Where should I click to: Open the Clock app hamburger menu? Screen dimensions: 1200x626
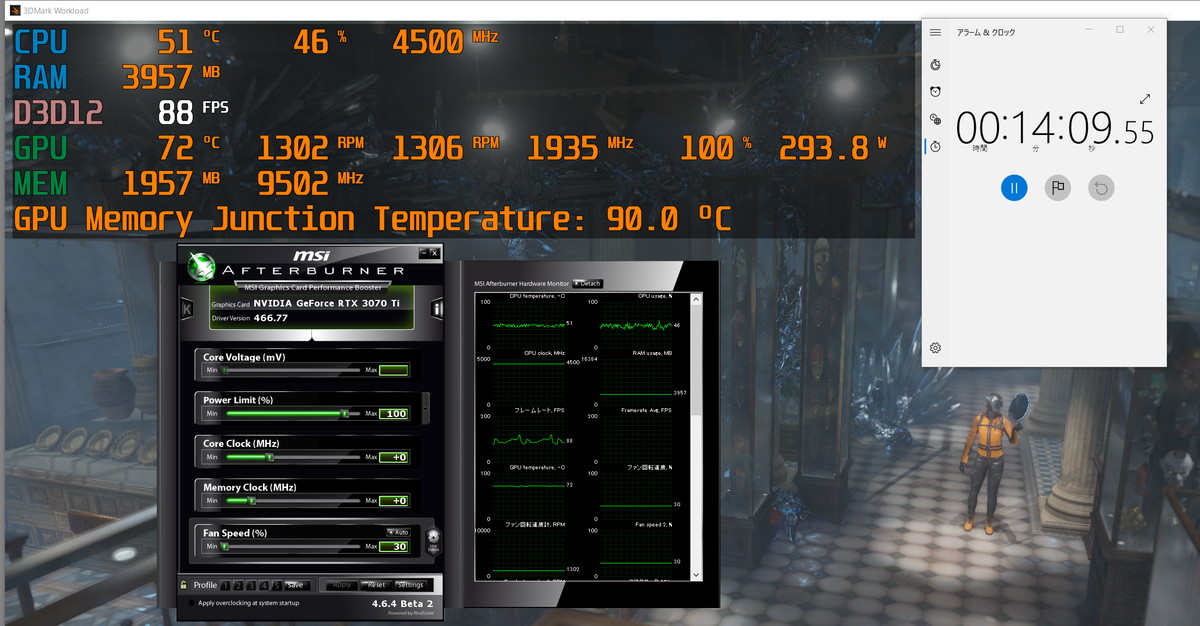click(x=935, y=32)
